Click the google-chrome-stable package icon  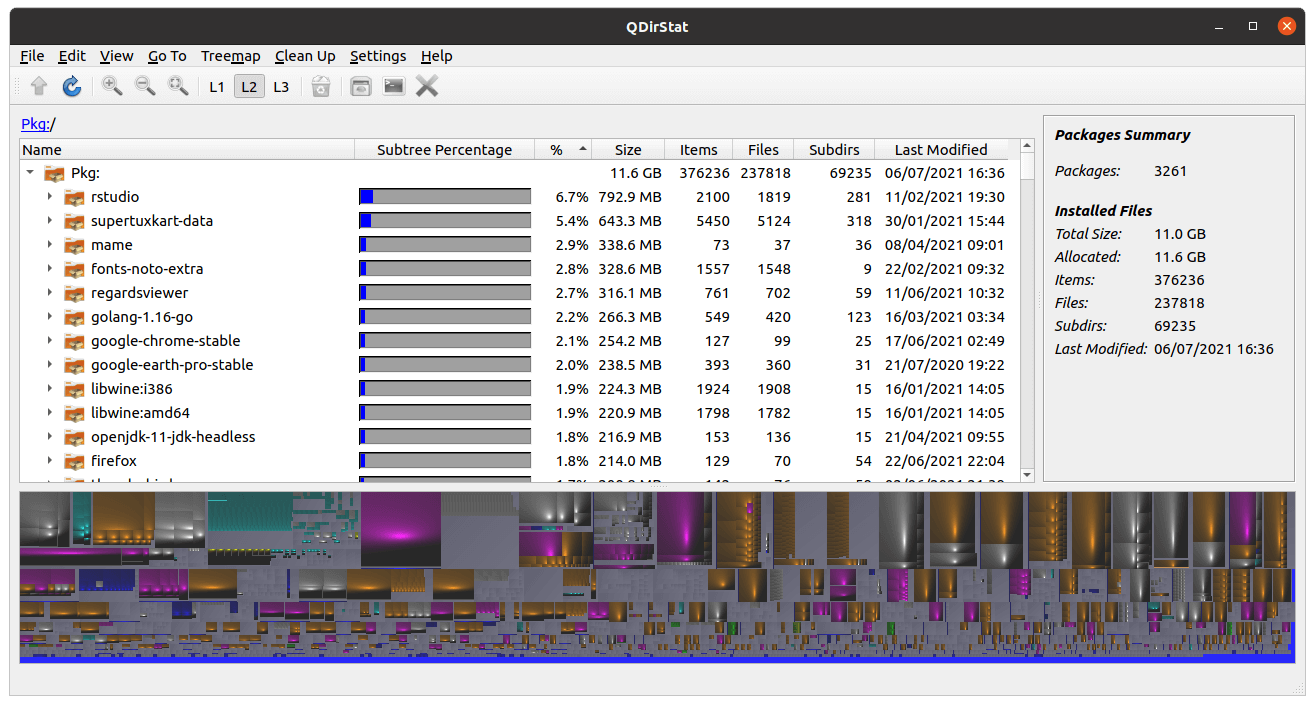(x=75, y=341)
